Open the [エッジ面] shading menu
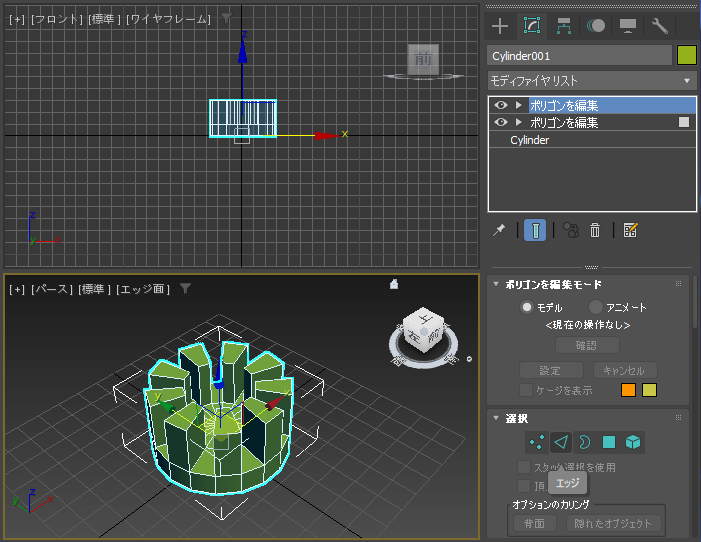The width and height of the screenshot is (701, 542). click(143, 289)
